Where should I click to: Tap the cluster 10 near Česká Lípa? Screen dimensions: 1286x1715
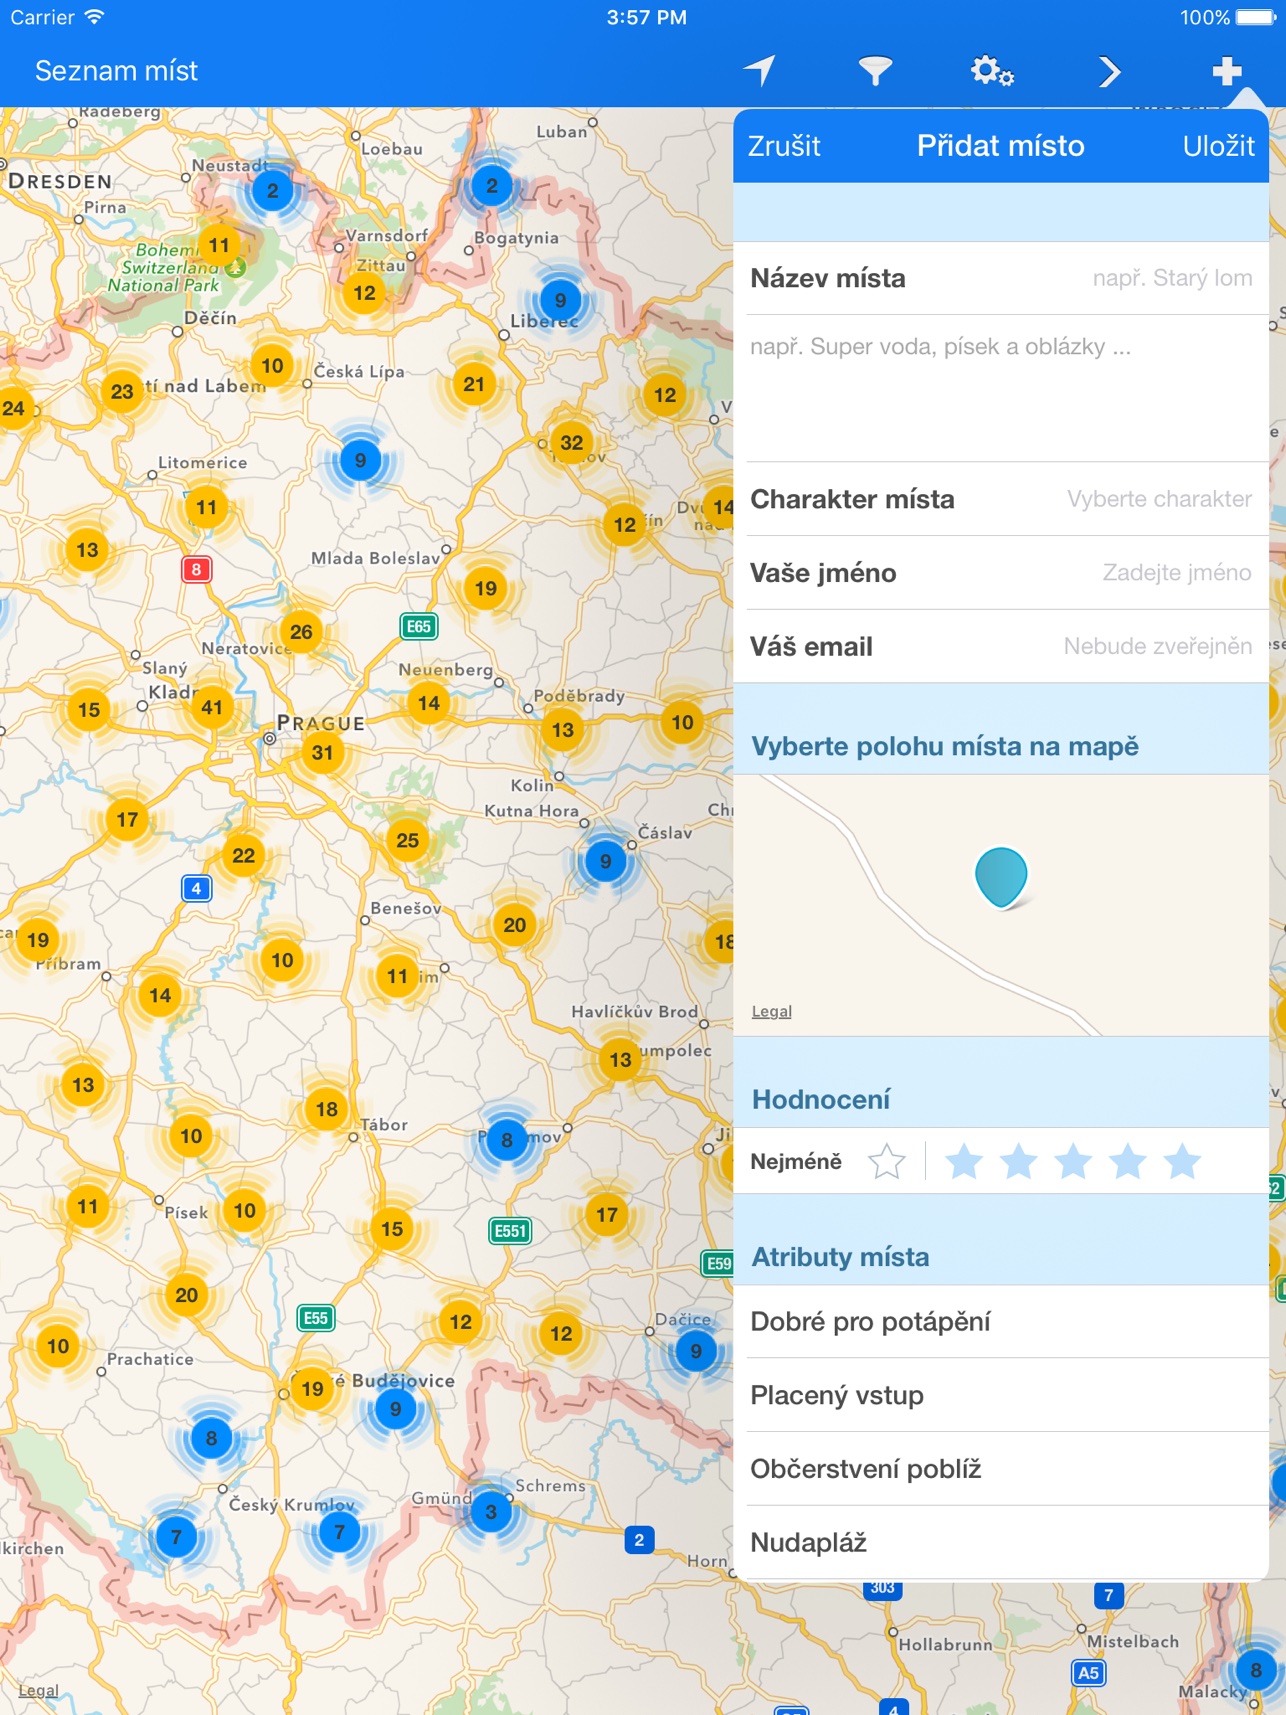pyautogui.click(x=273, y=366)
